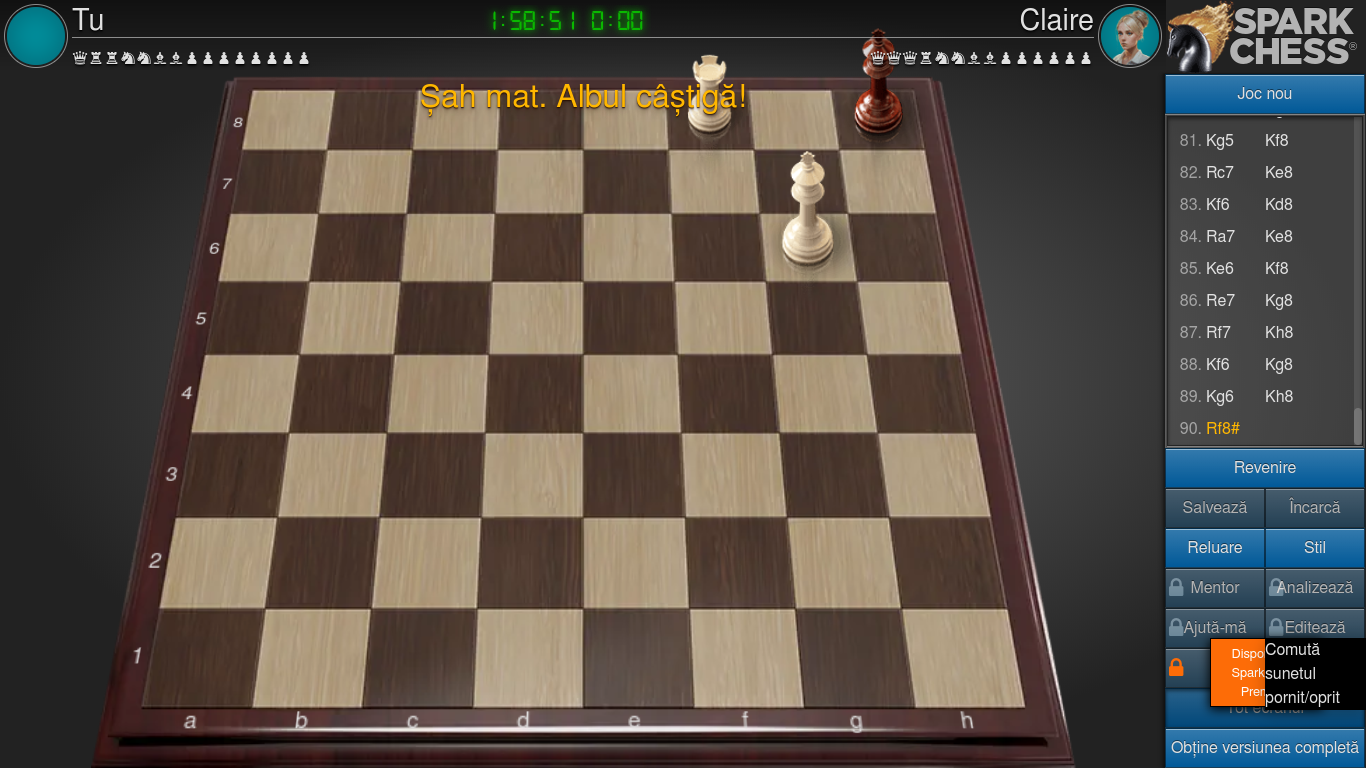
Task: Open the Stil board style options
Action: (1315, 548)
